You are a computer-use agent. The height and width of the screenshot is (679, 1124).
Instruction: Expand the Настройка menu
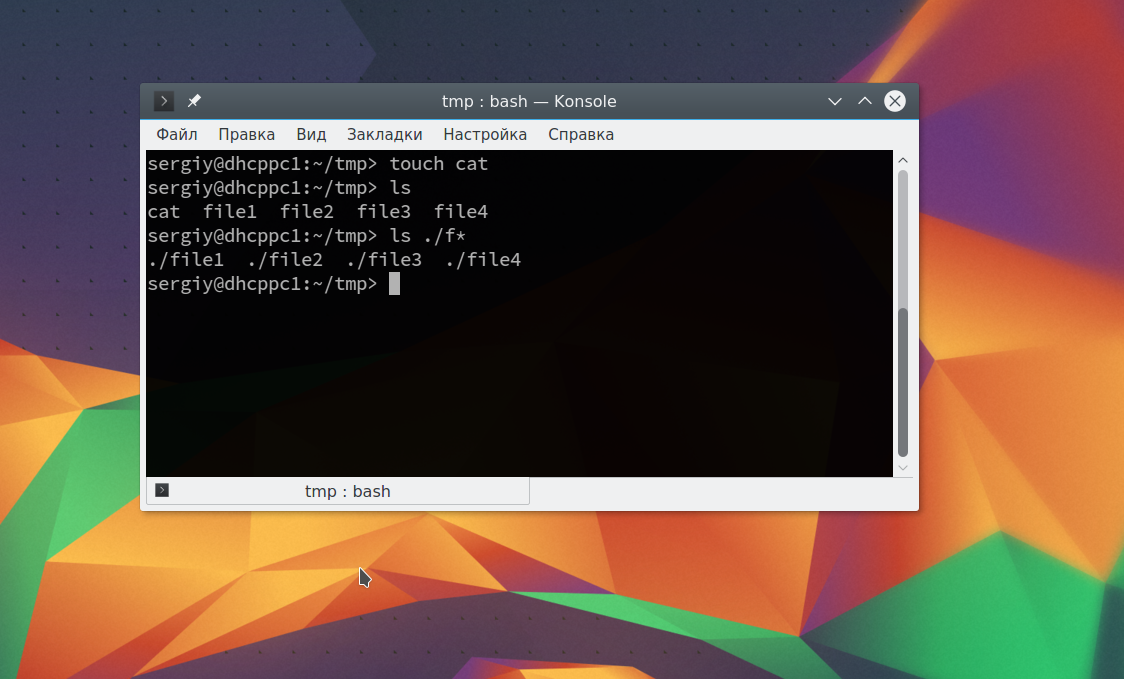[x=485, y=134]
